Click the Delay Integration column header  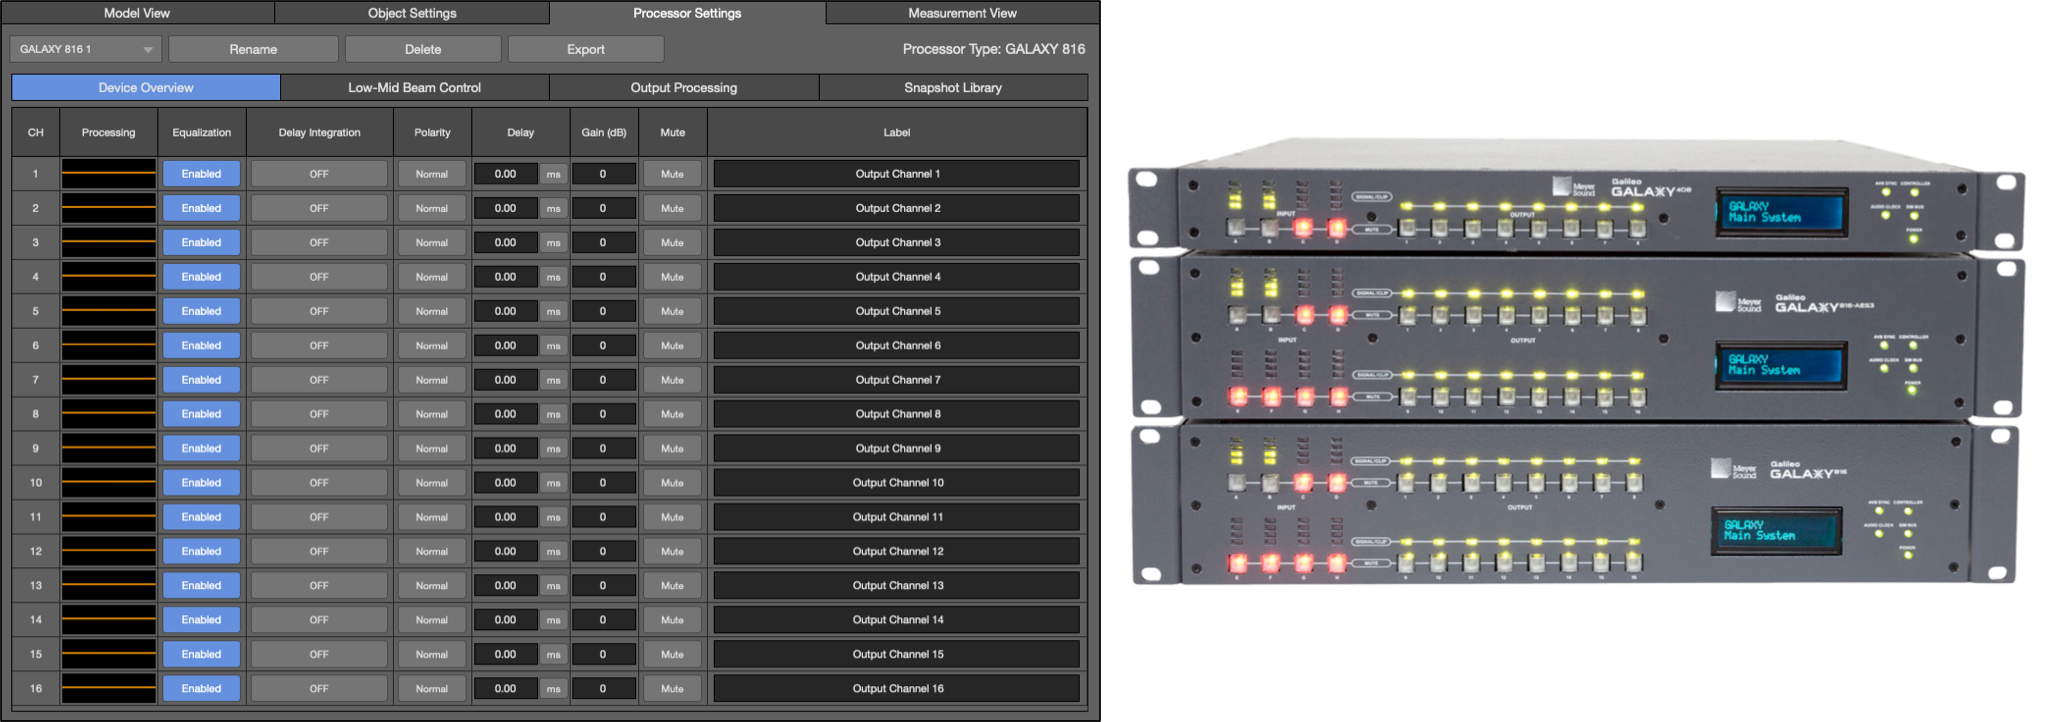click(319, 132)
